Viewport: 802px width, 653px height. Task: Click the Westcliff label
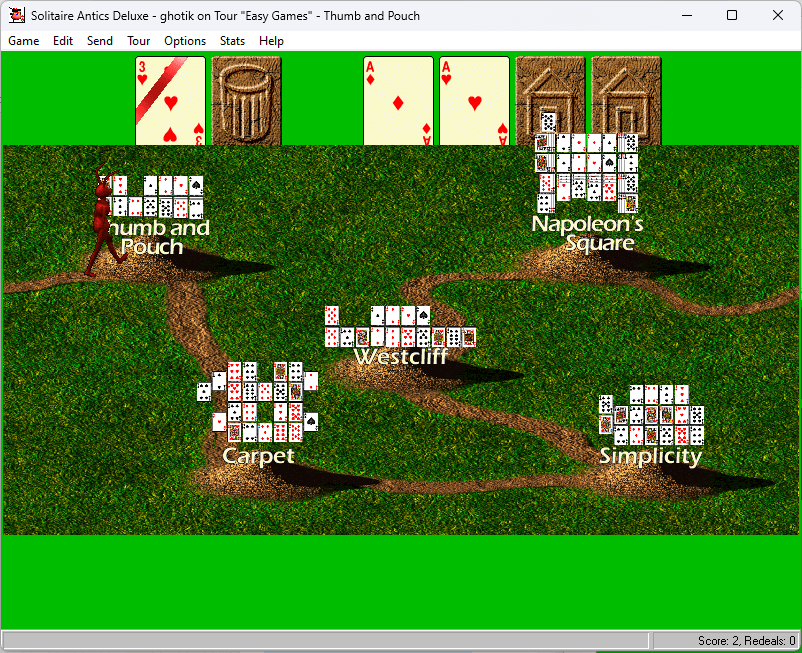coord(401,356)
